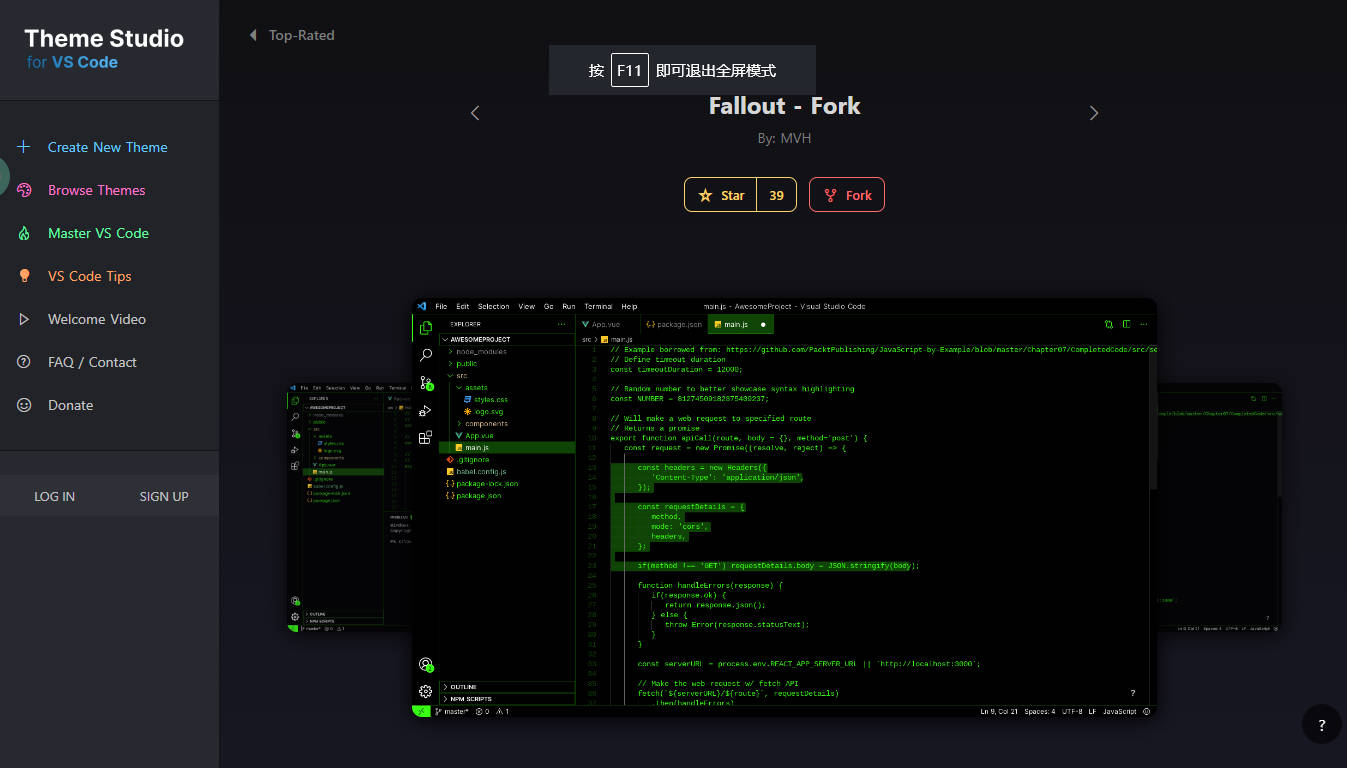1347x768 pixels.
Task: Click the SIGN UP button
Action: point(164,496)
